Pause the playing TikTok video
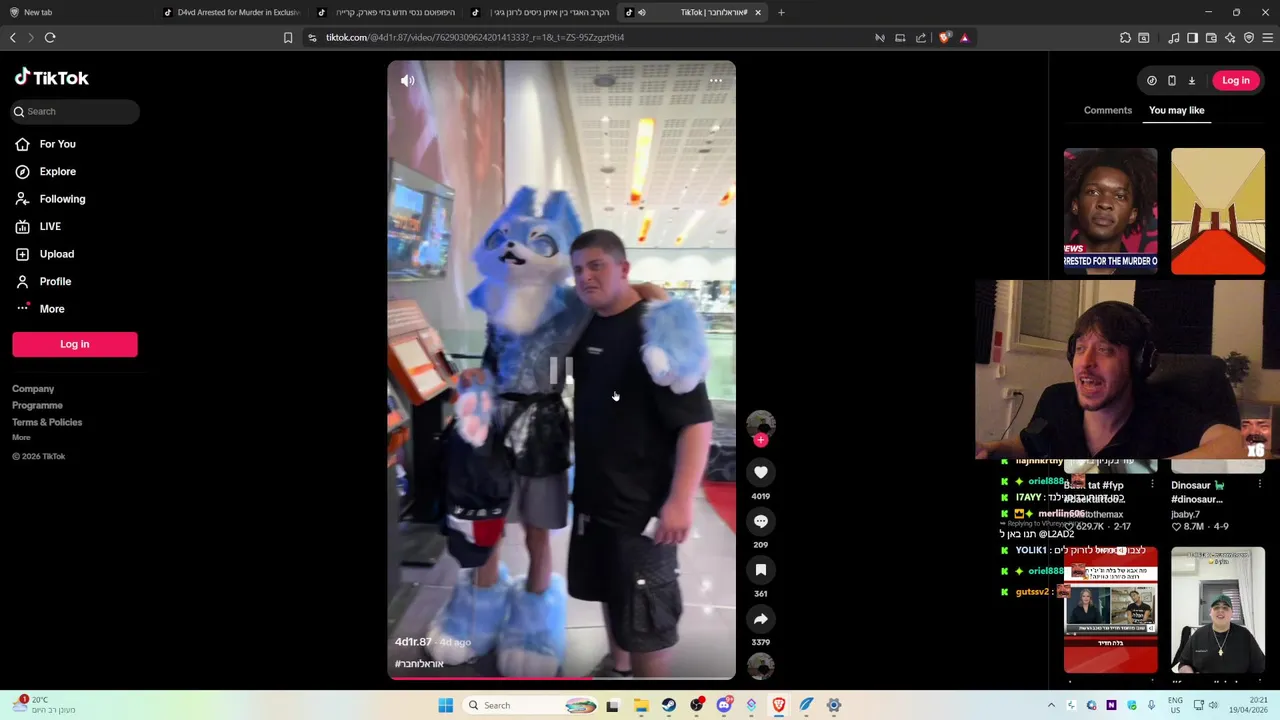Screen dimensions: 1280x720 [562, 371]
